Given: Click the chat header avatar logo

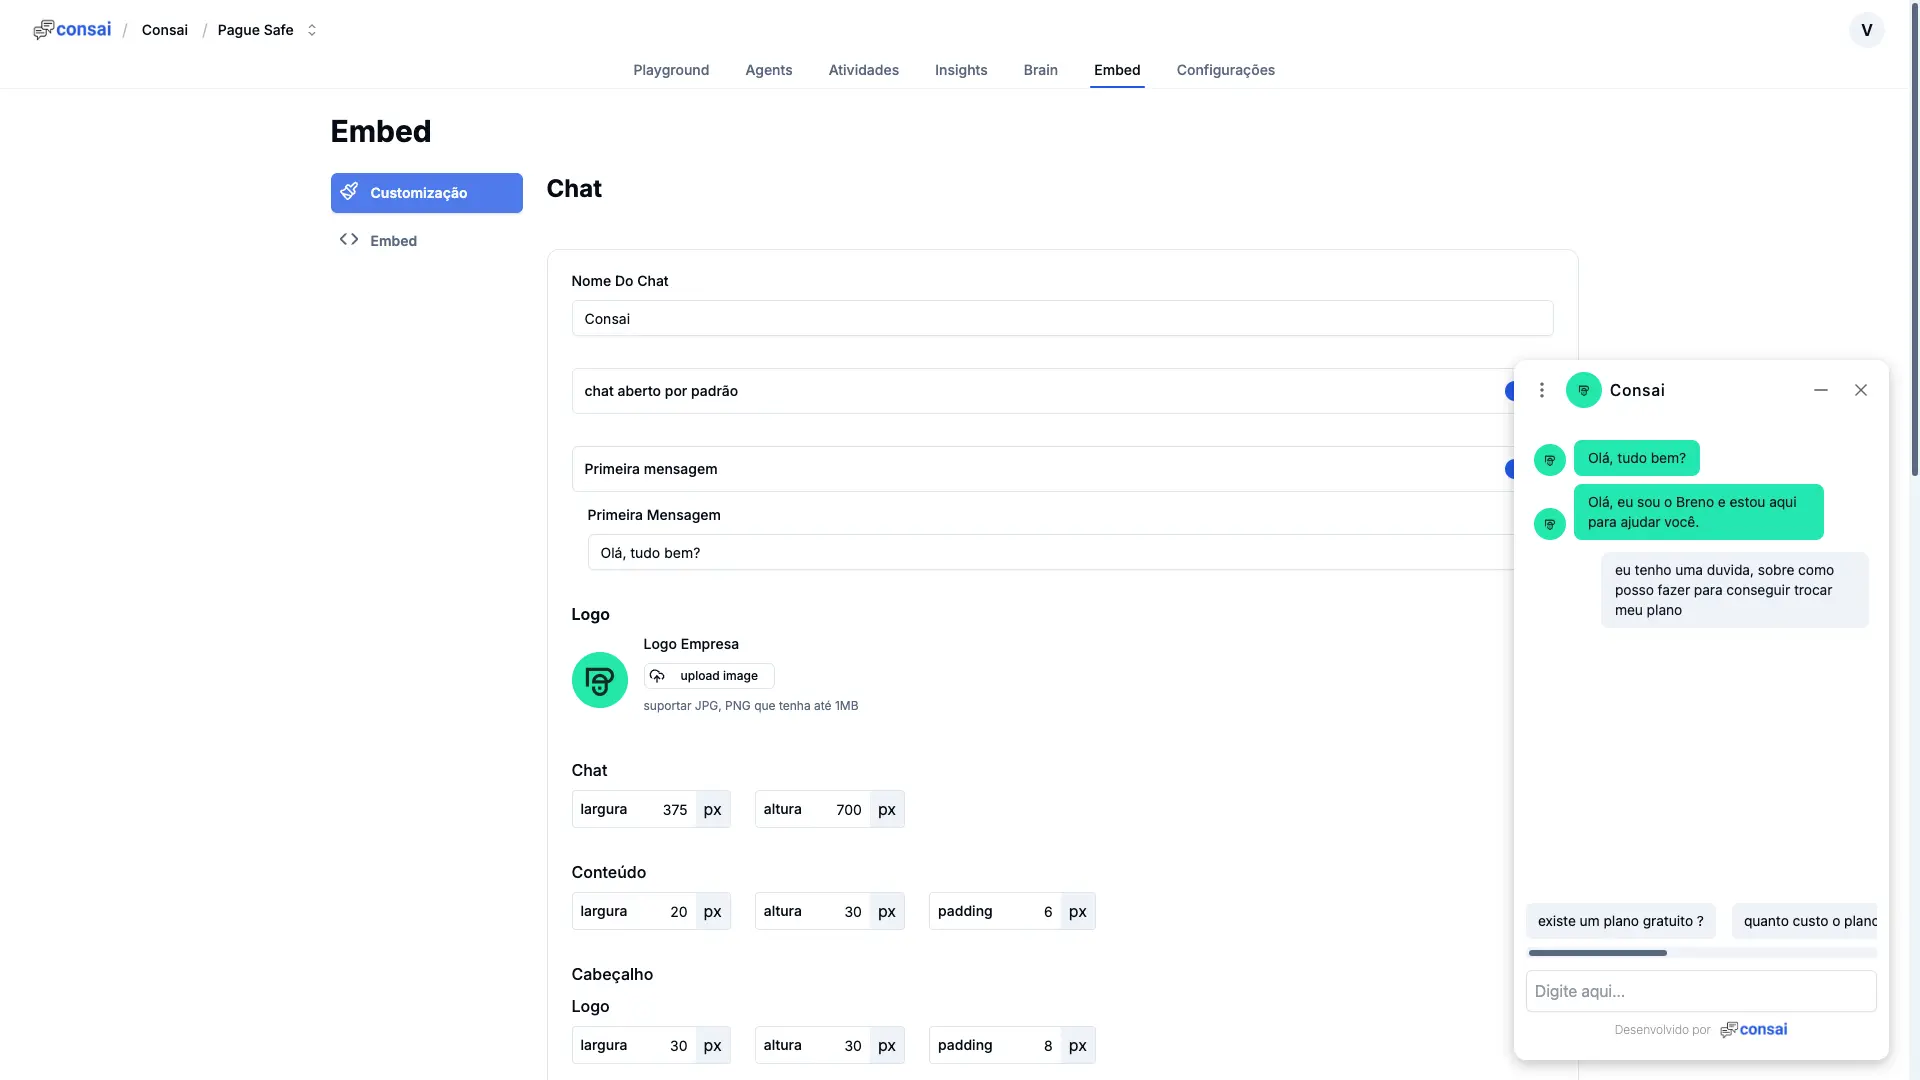Looking at the screenshot, I should point(1583,390).
